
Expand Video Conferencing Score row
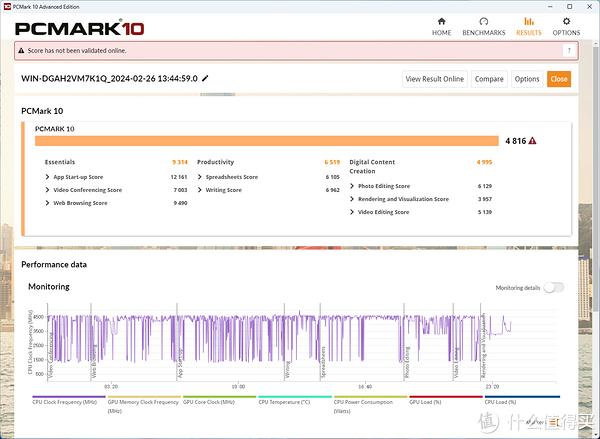(x=47, y=190)
